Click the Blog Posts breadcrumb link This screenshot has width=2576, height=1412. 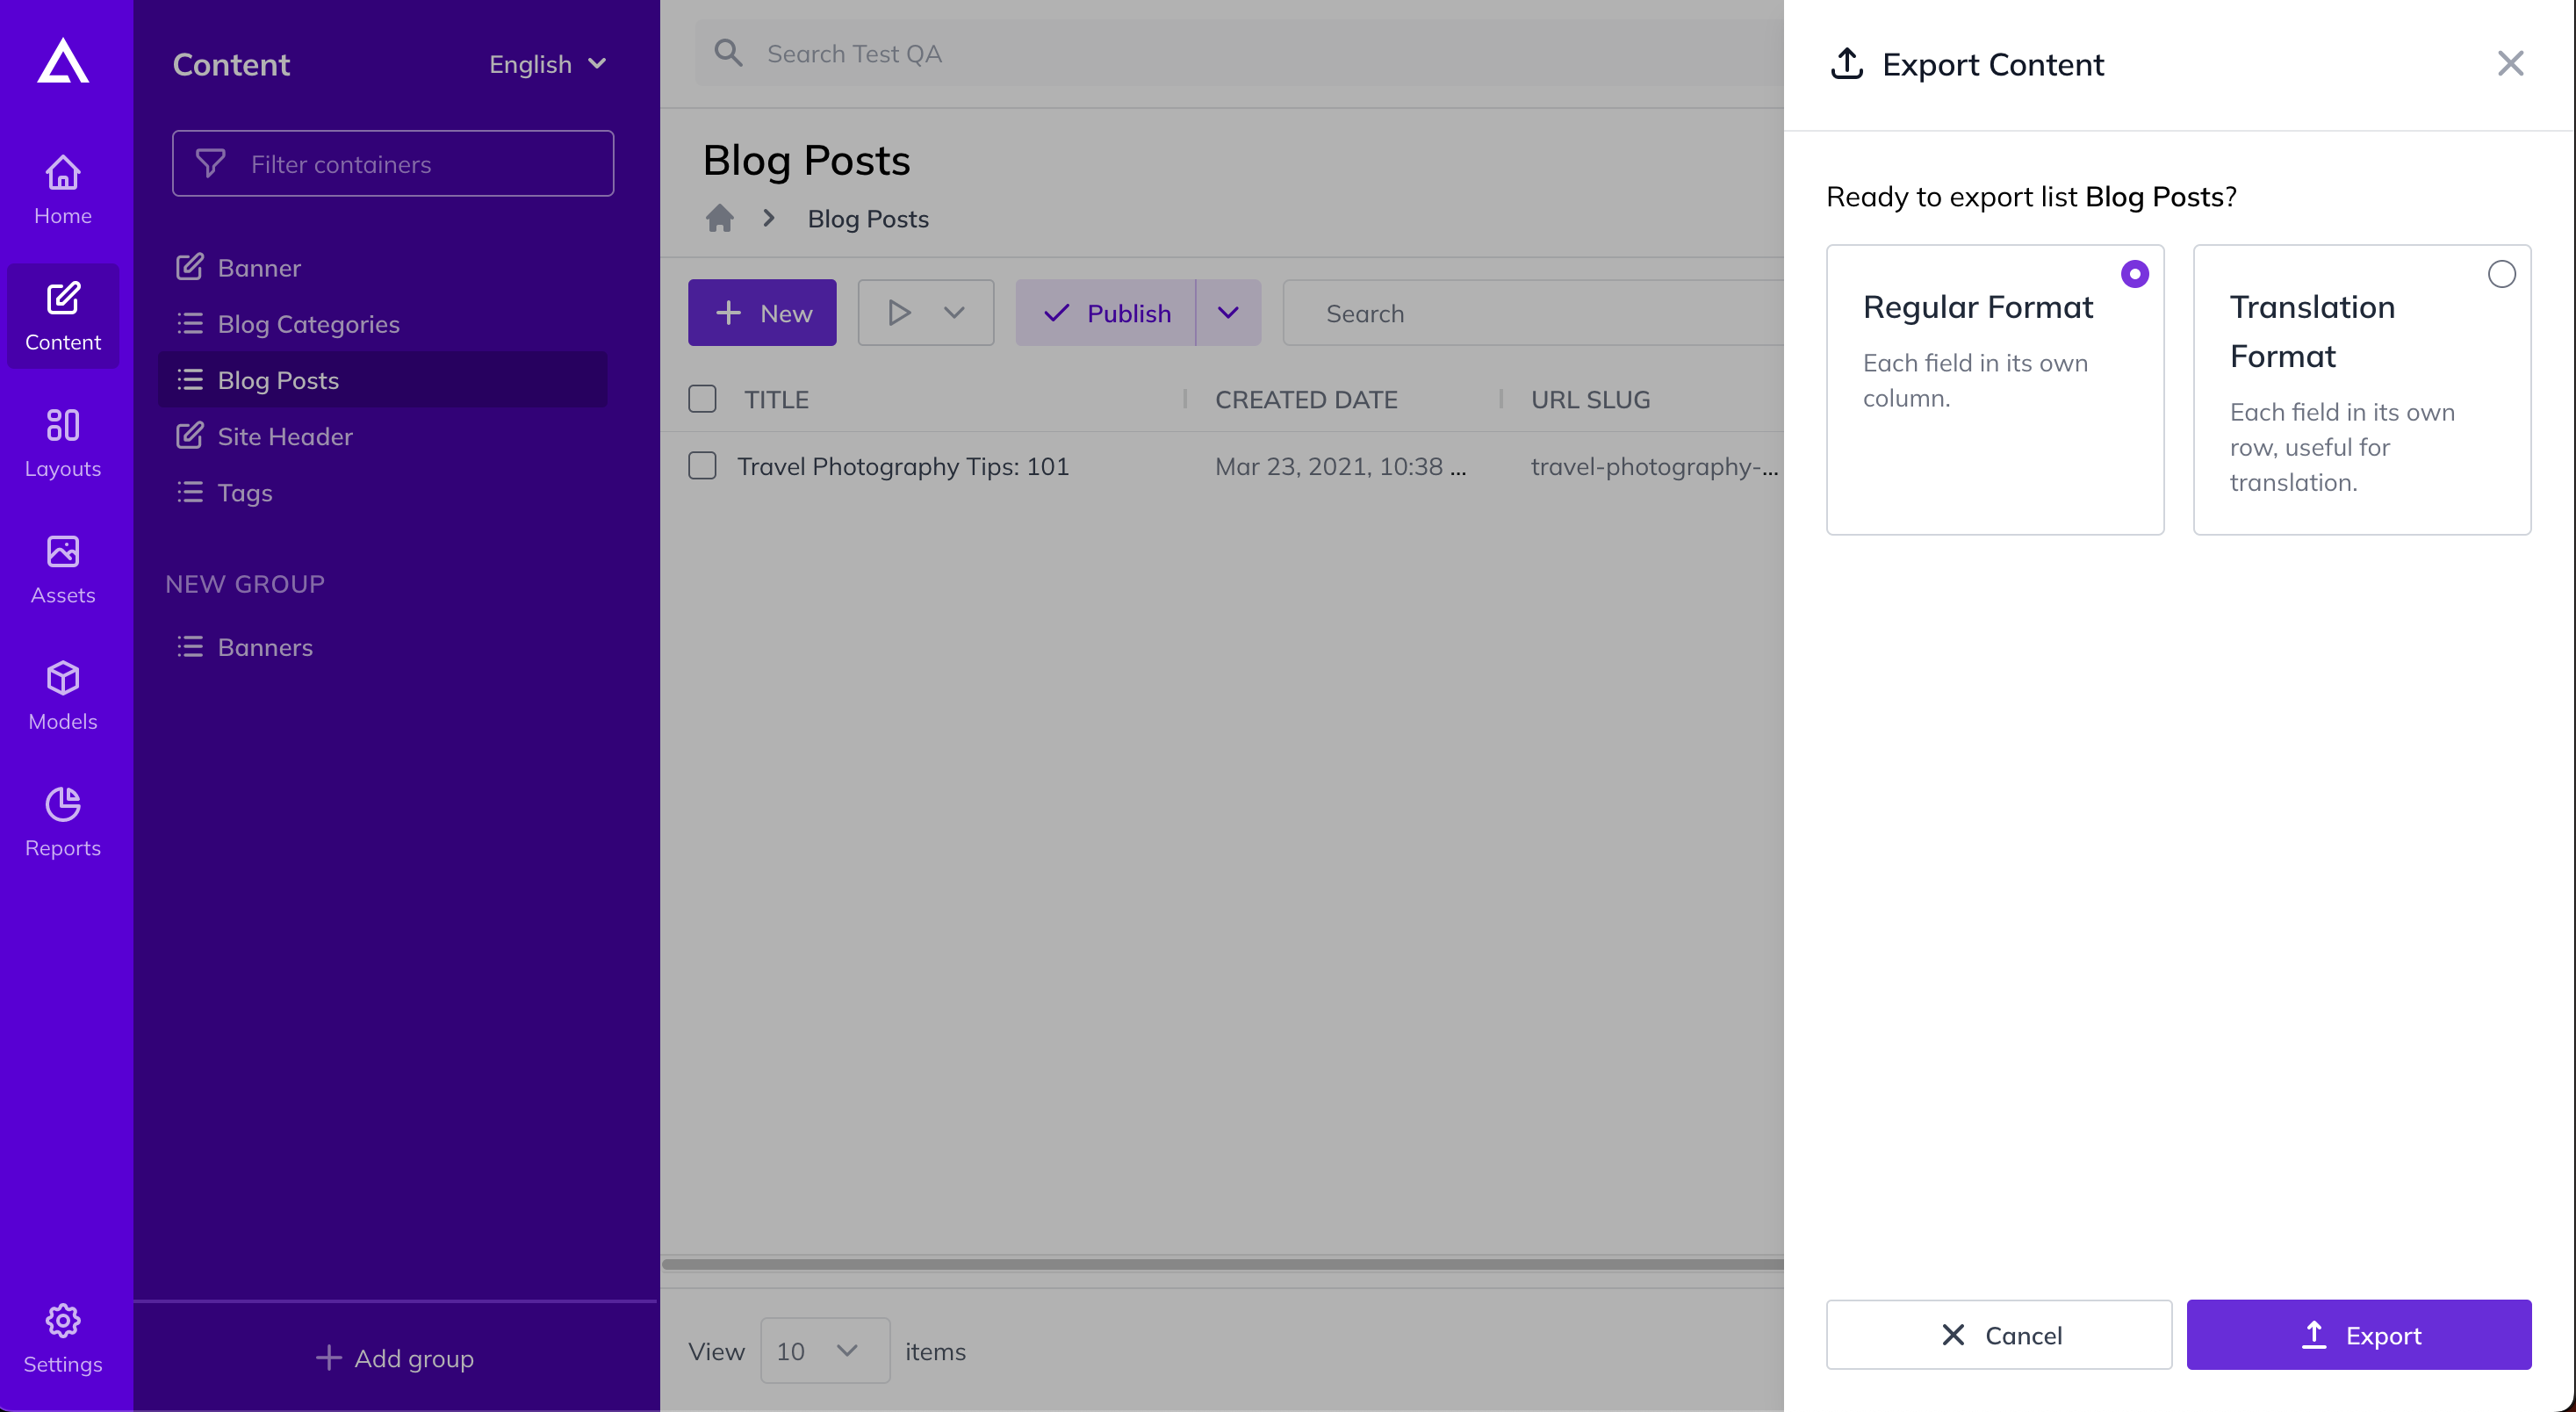(x=867, y=218)
